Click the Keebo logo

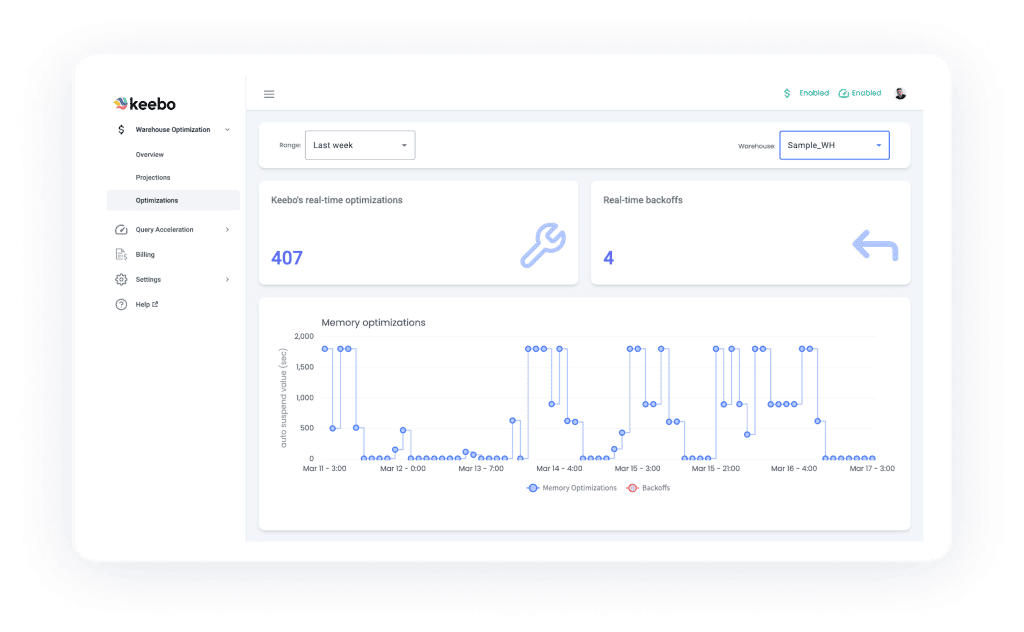pyautogui.click(x=146, y=103)
